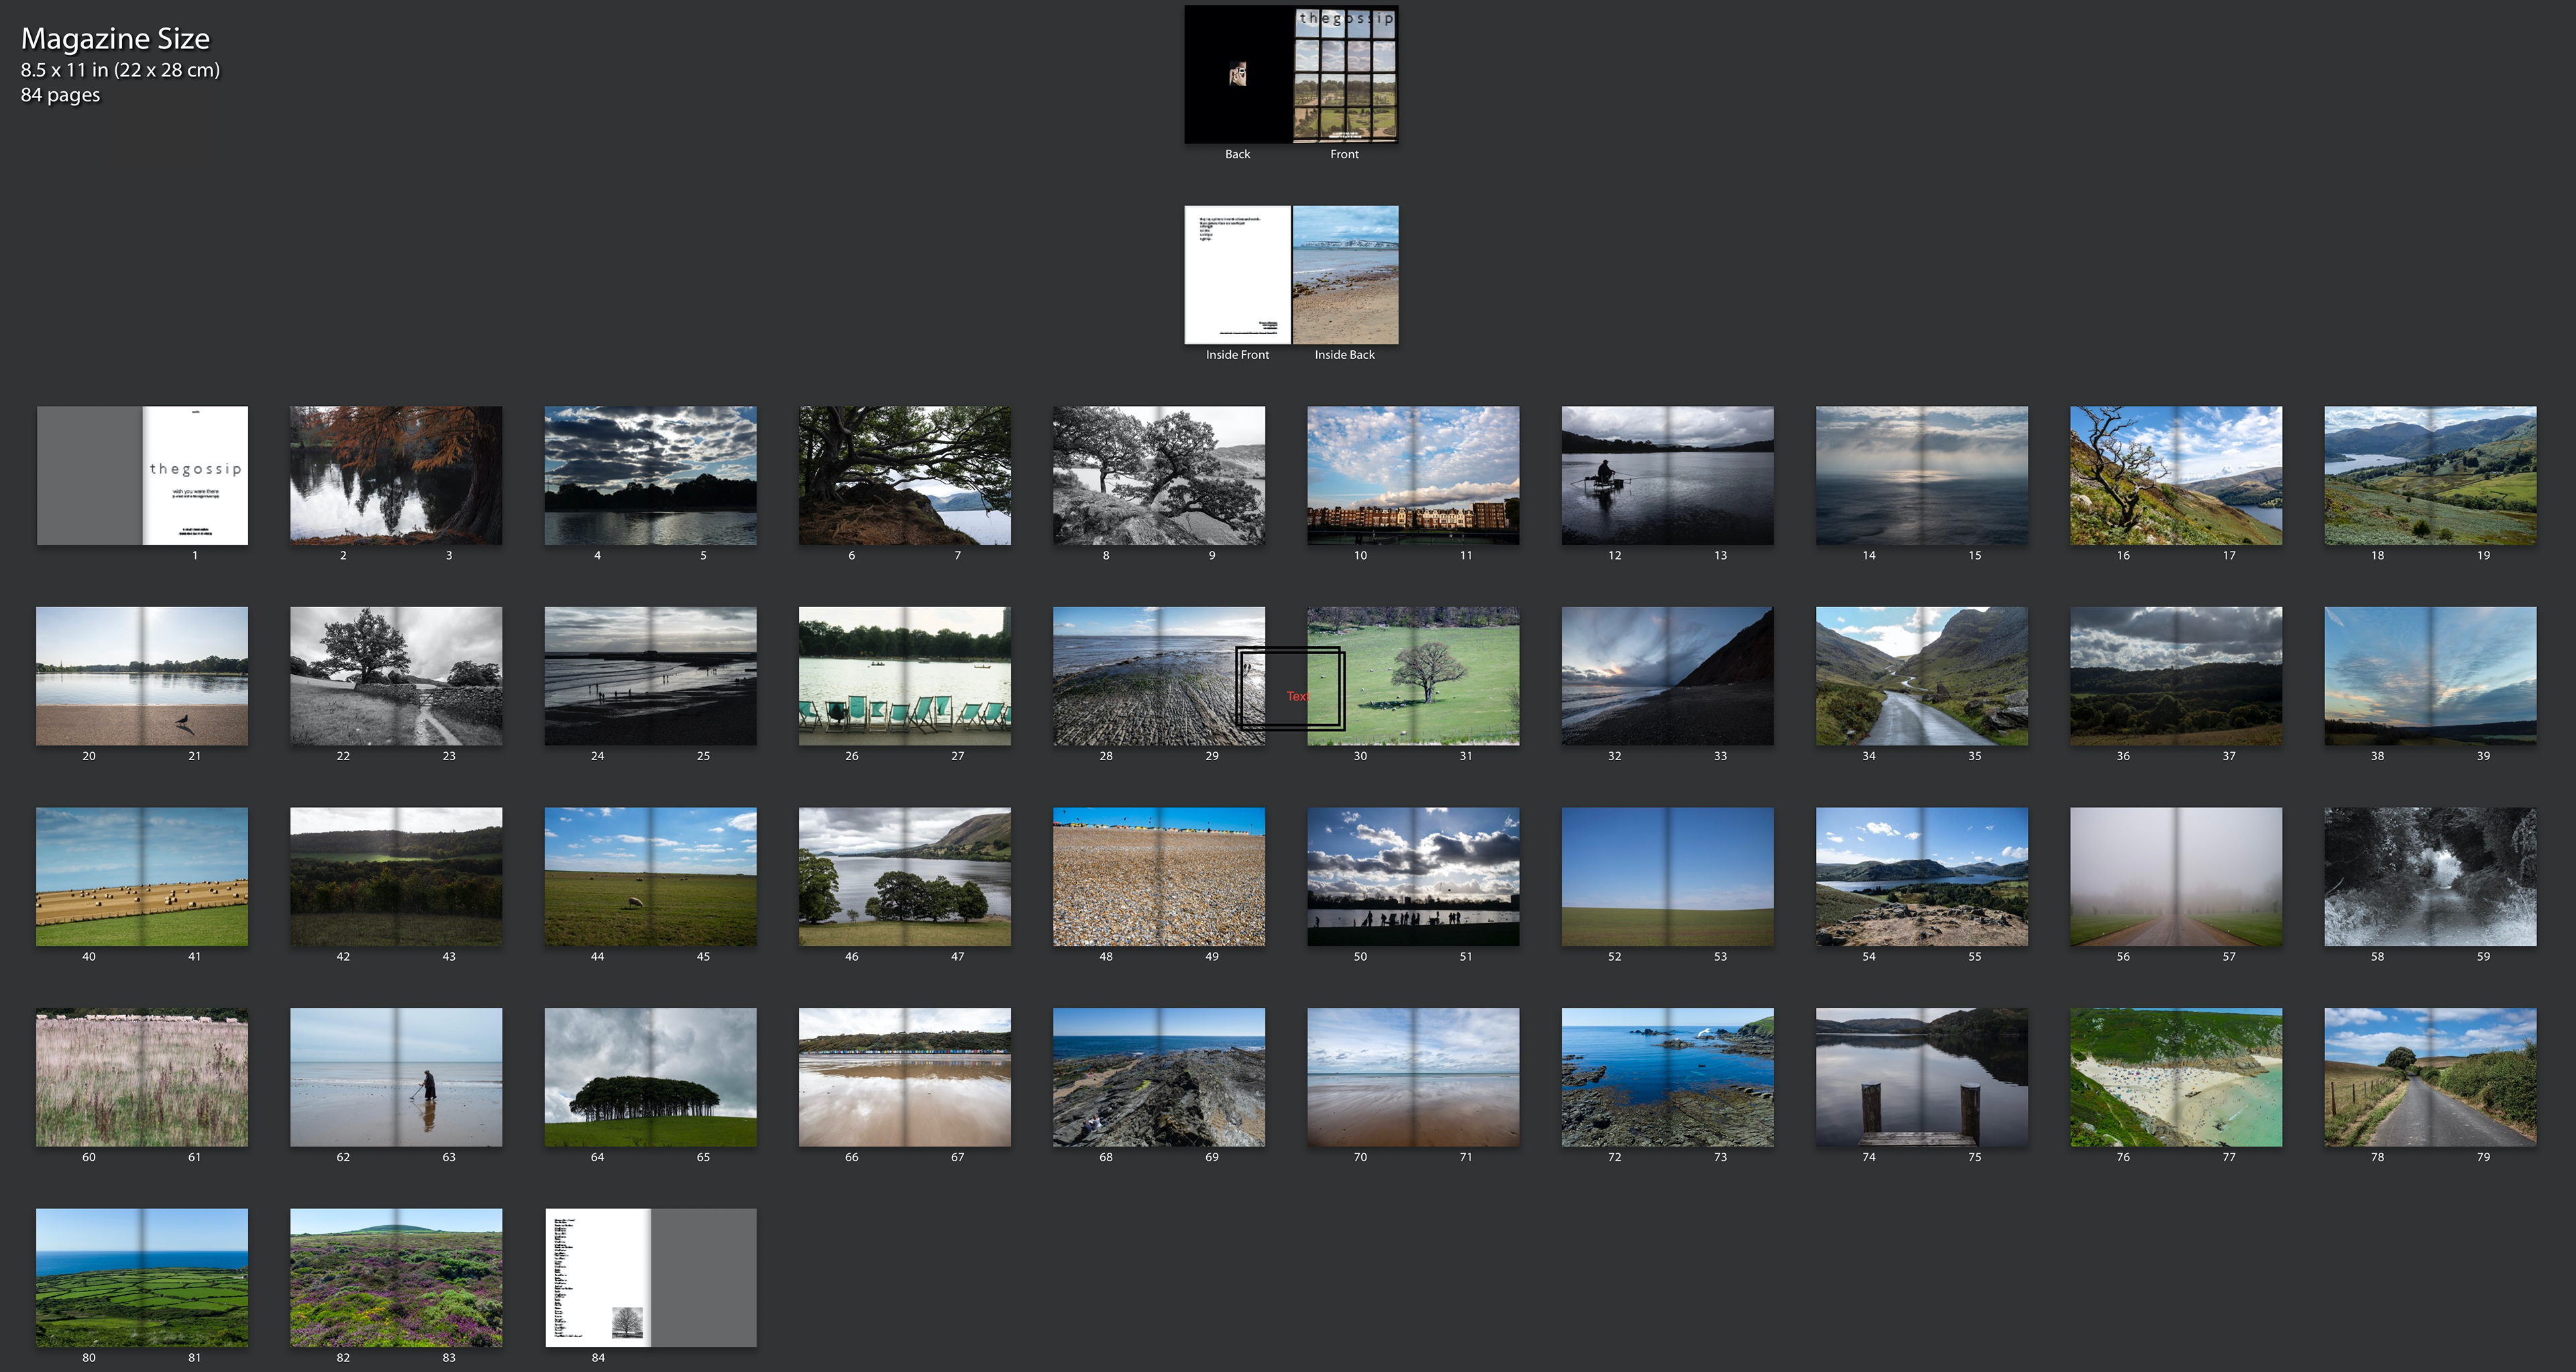The image size is (2576, 1372).
Task: Open fisherman silhouette spread 12-13
Action: click(1667, 475)
